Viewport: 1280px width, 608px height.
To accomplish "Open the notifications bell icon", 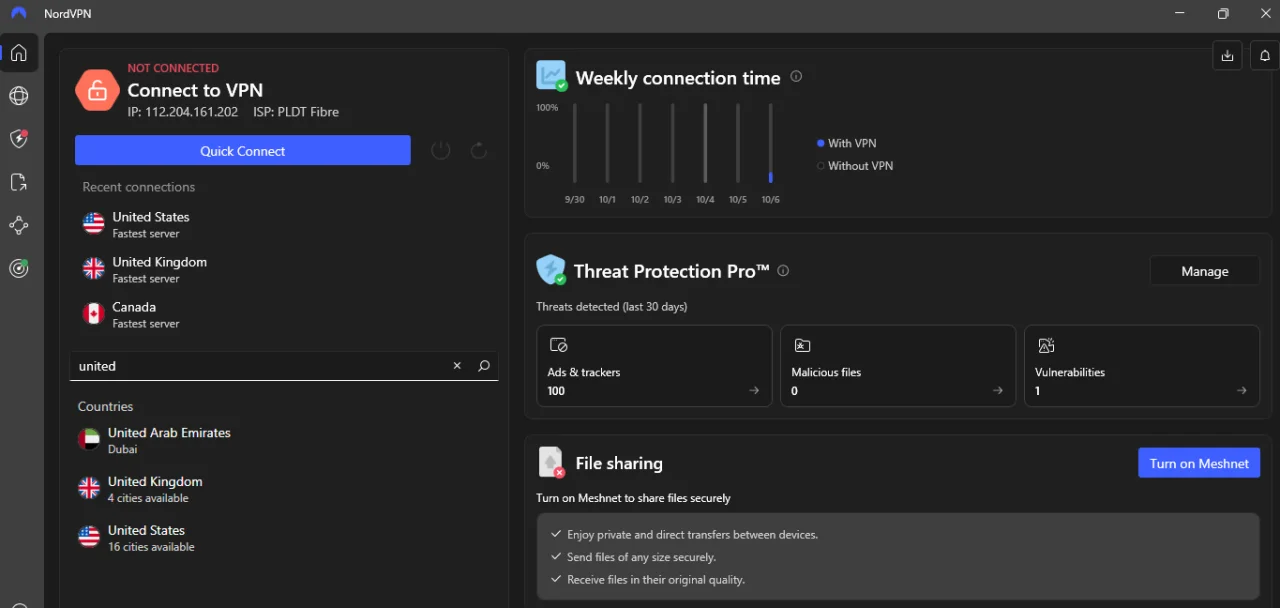I will point(1265,56).
